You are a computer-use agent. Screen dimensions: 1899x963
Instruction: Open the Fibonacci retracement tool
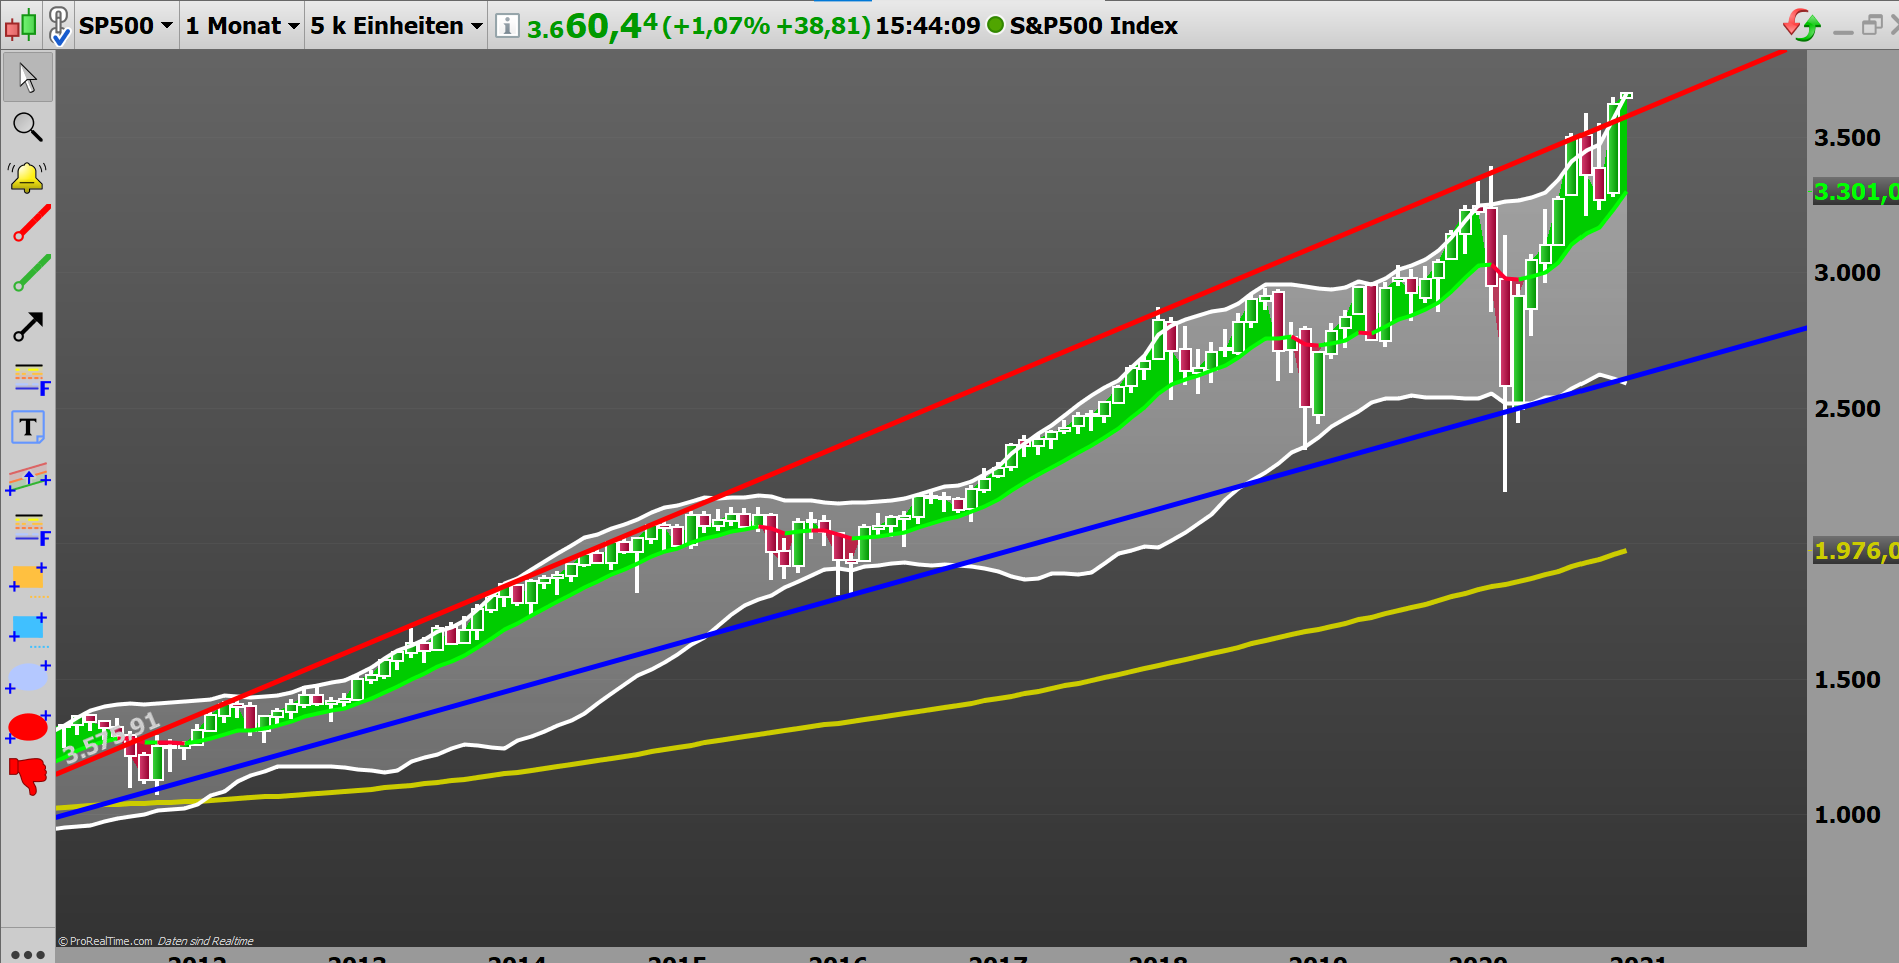pos(30,379)
